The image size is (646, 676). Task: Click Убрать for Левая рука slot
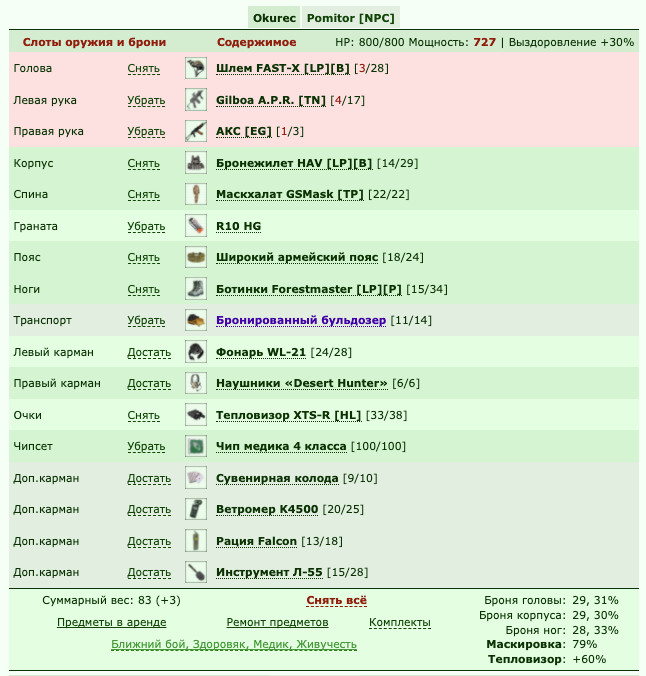point(146,100)
